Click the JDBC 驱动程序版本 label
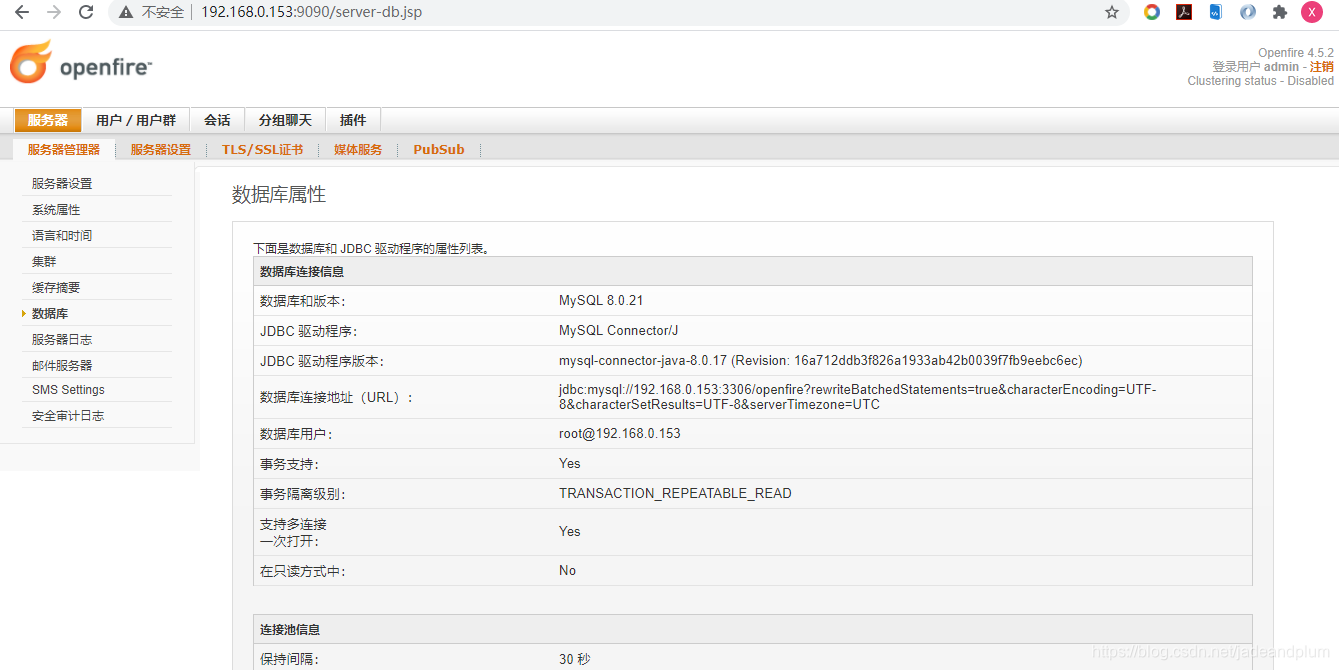Screen dimensions: 1339x670 (322, 361)
